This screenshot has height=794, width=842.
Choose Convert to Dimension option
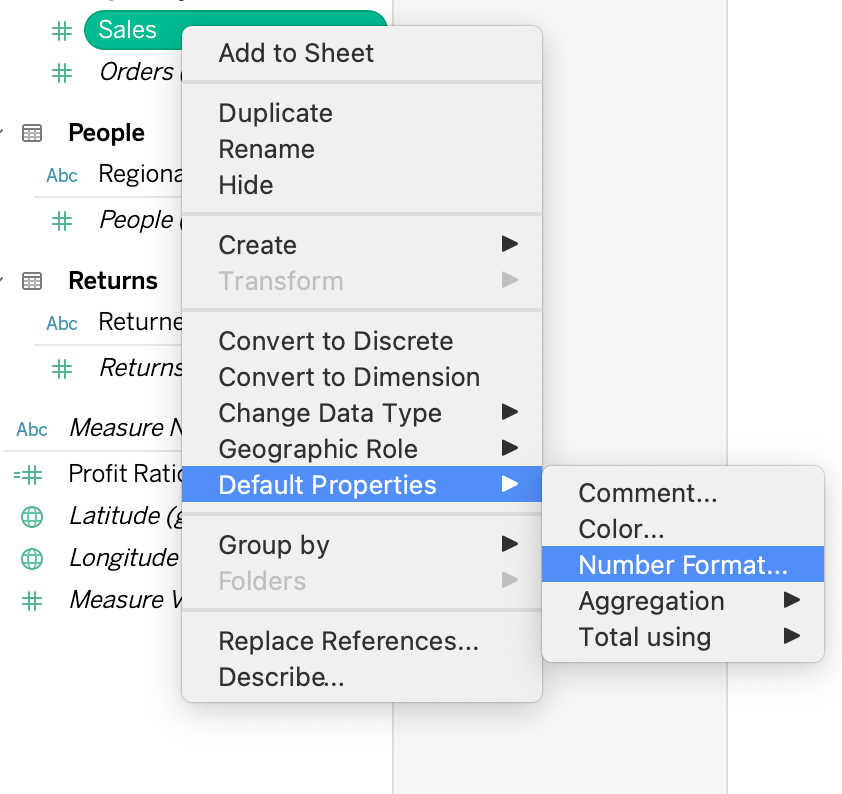click(349, 377)
